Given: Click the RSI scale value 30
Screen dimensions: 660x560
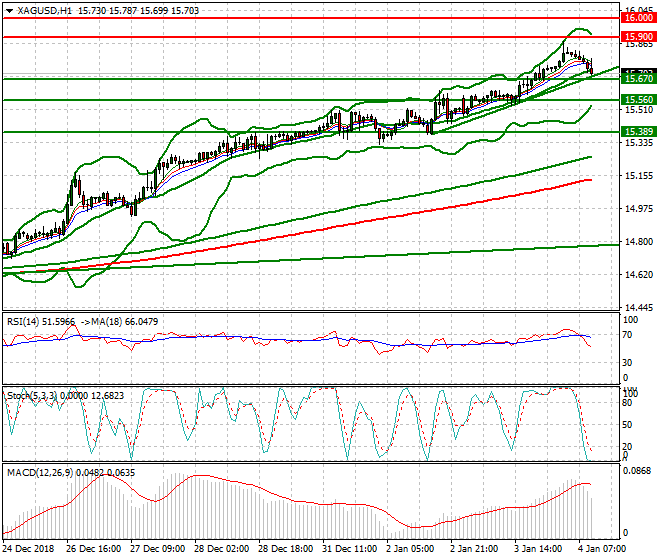Looking at the screenshot, I should pos(627,363).
